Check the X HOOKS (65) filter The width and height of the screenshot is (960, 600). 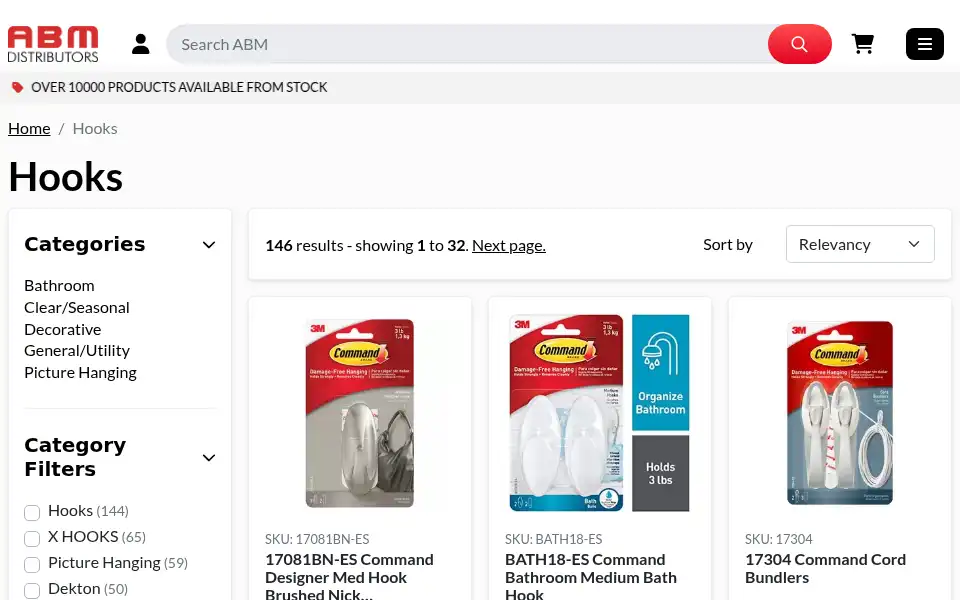[32, 539]
